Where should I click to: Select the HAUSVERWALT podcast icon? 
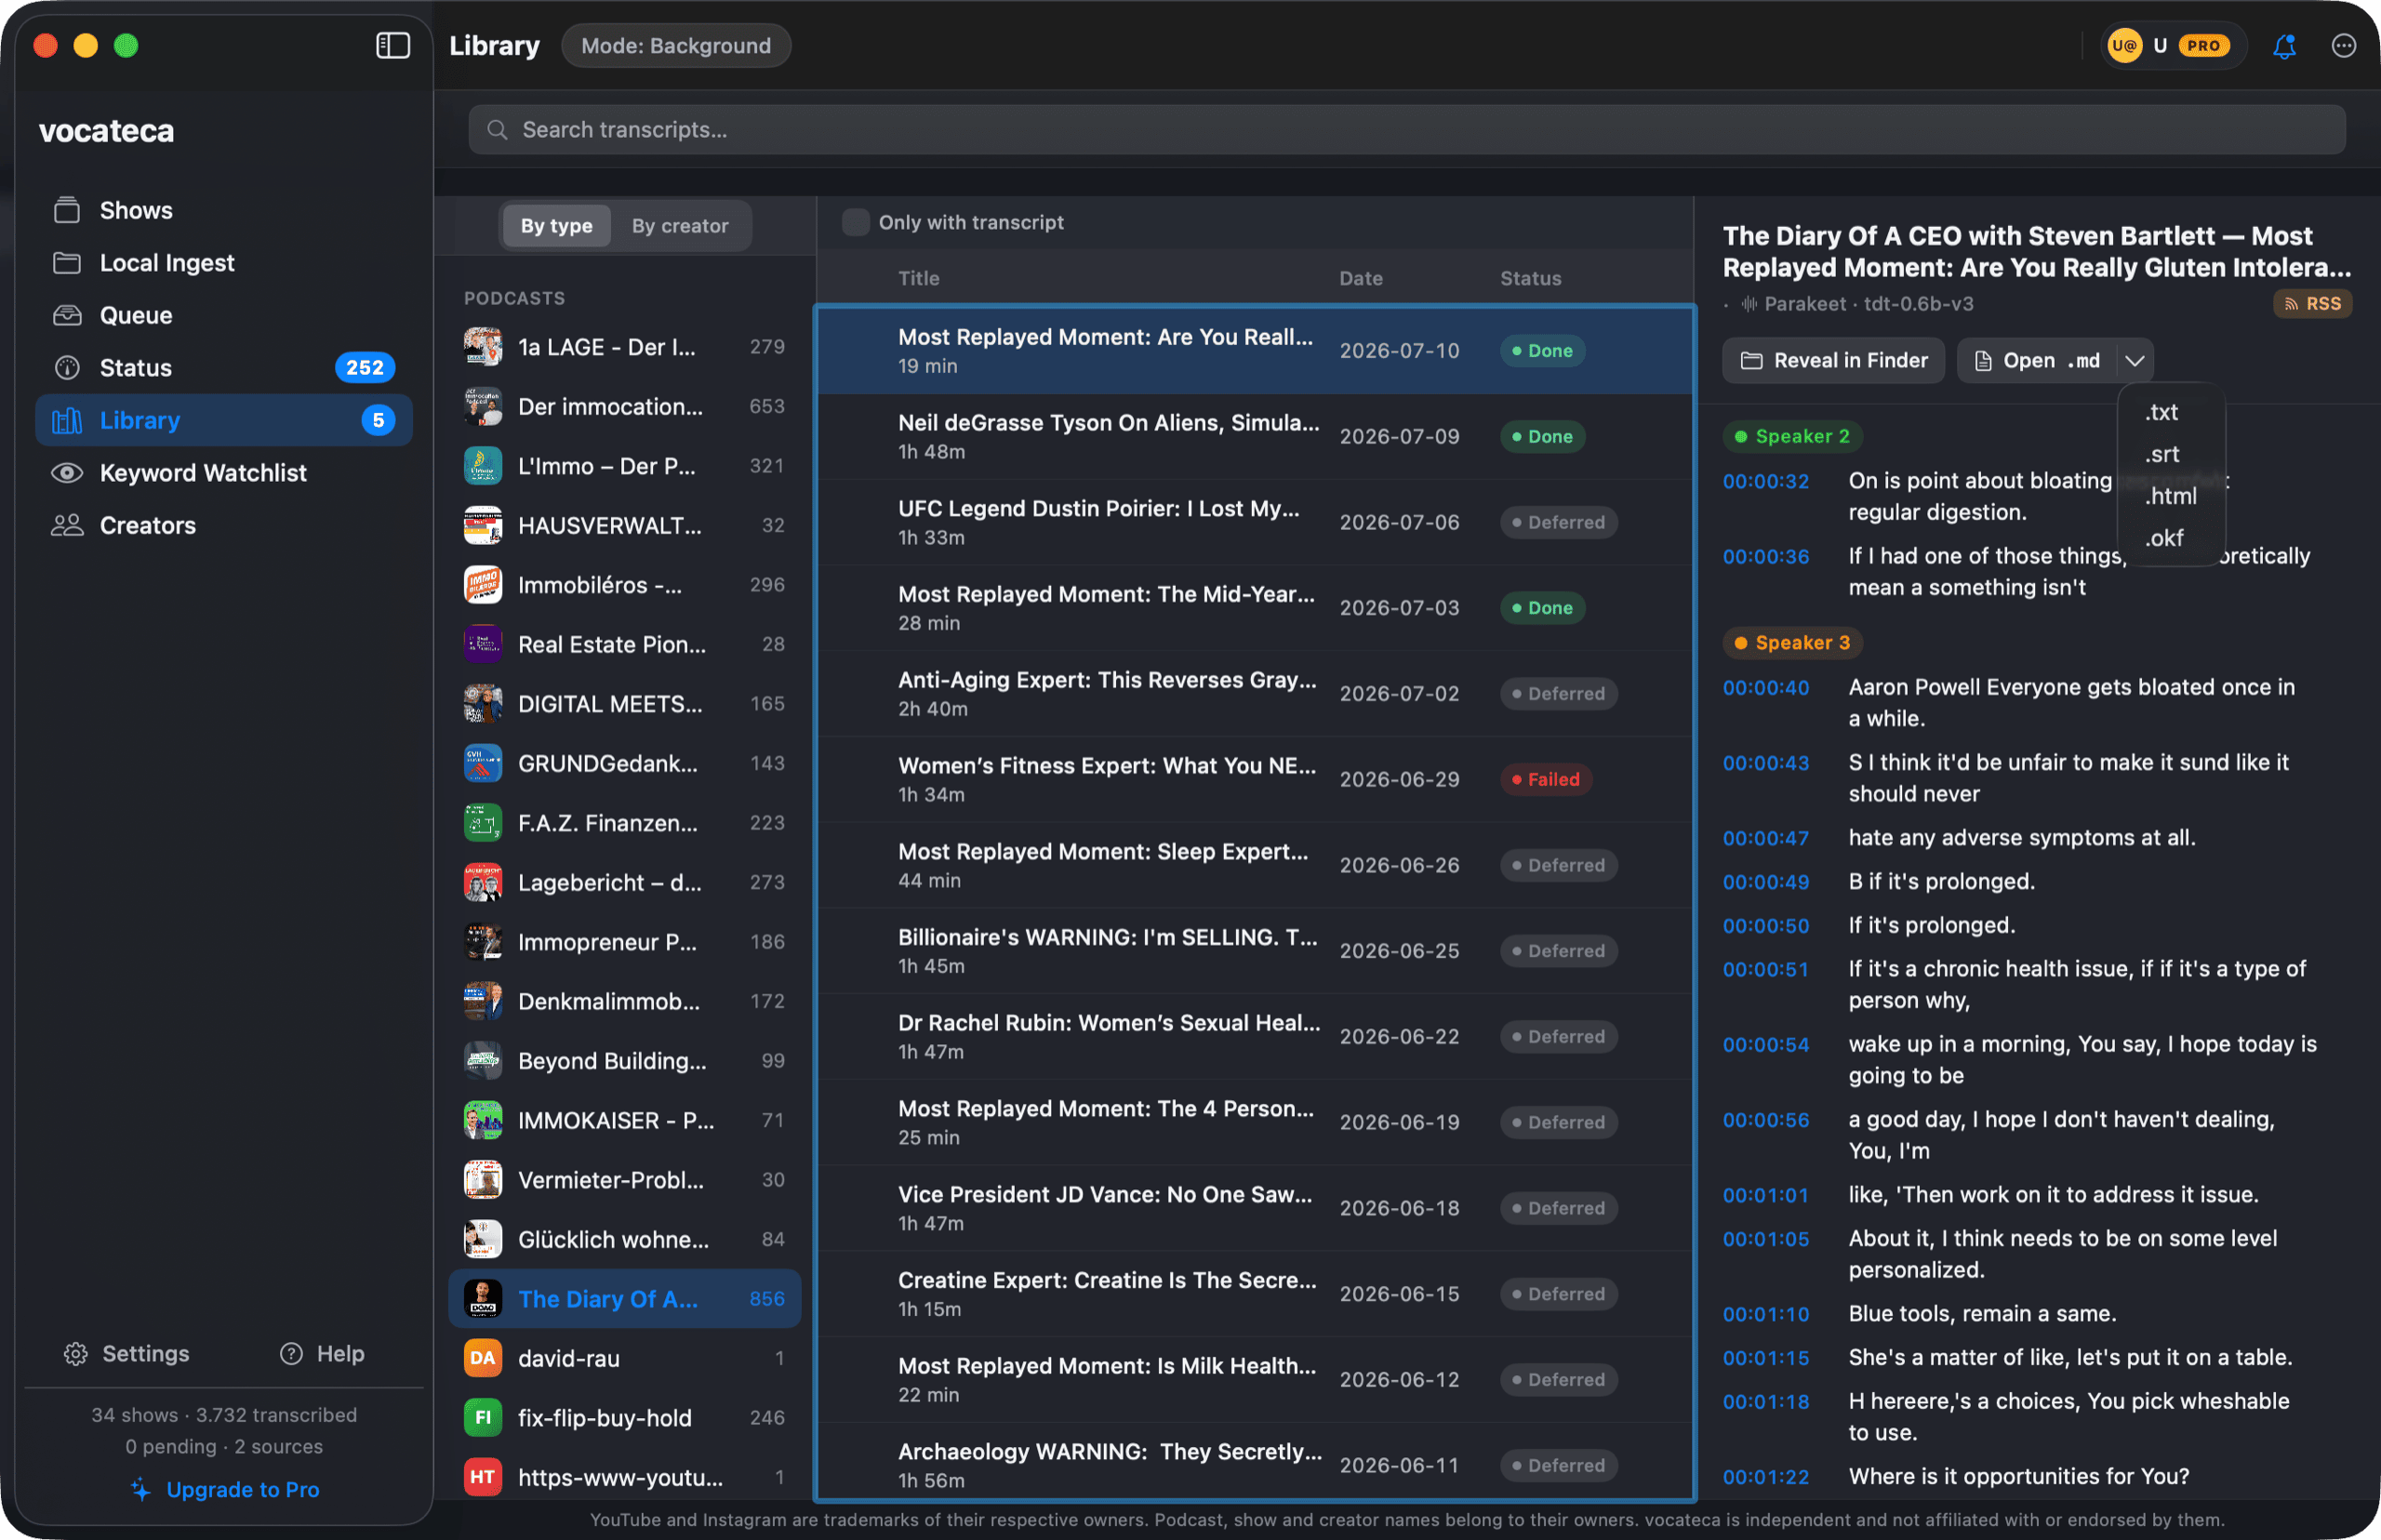point(483,526)
